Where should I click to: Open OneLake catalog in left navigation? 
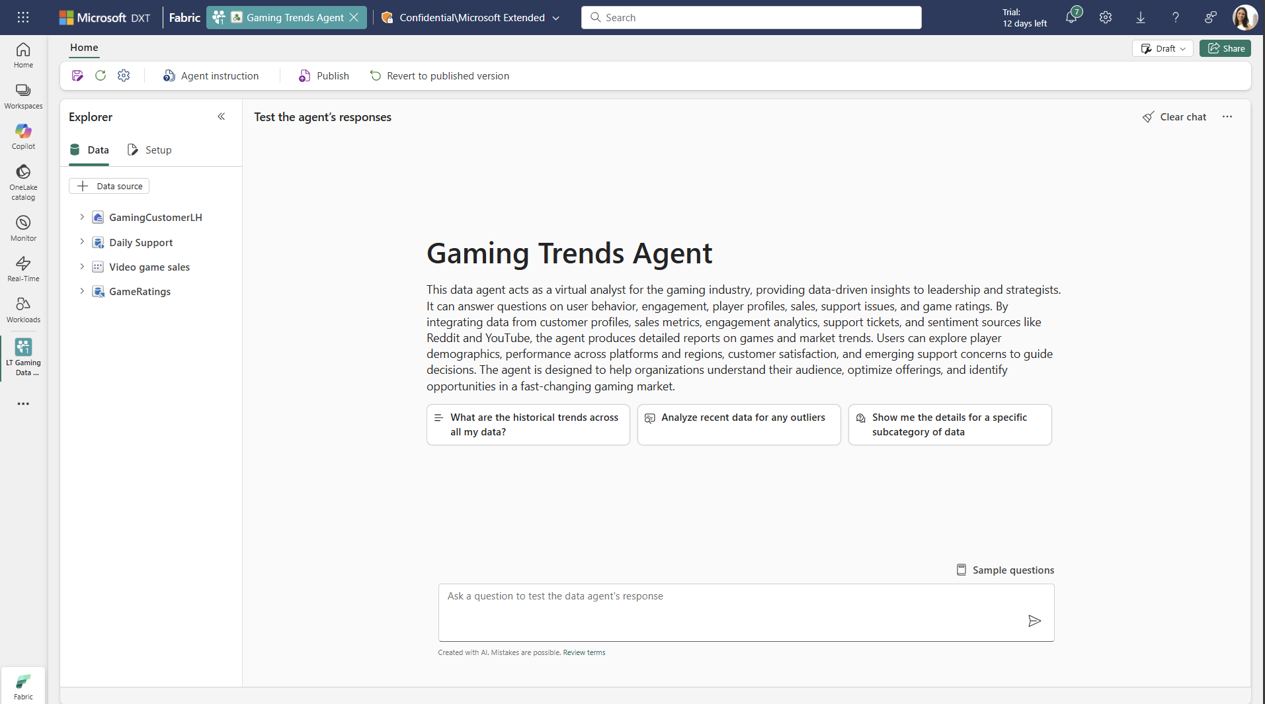(23, 182)
